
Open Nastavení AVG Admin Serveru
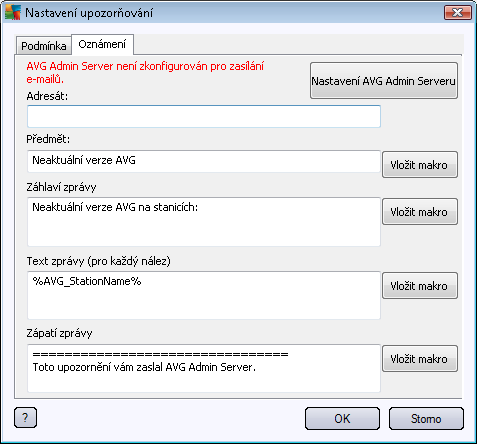(384, 81)
